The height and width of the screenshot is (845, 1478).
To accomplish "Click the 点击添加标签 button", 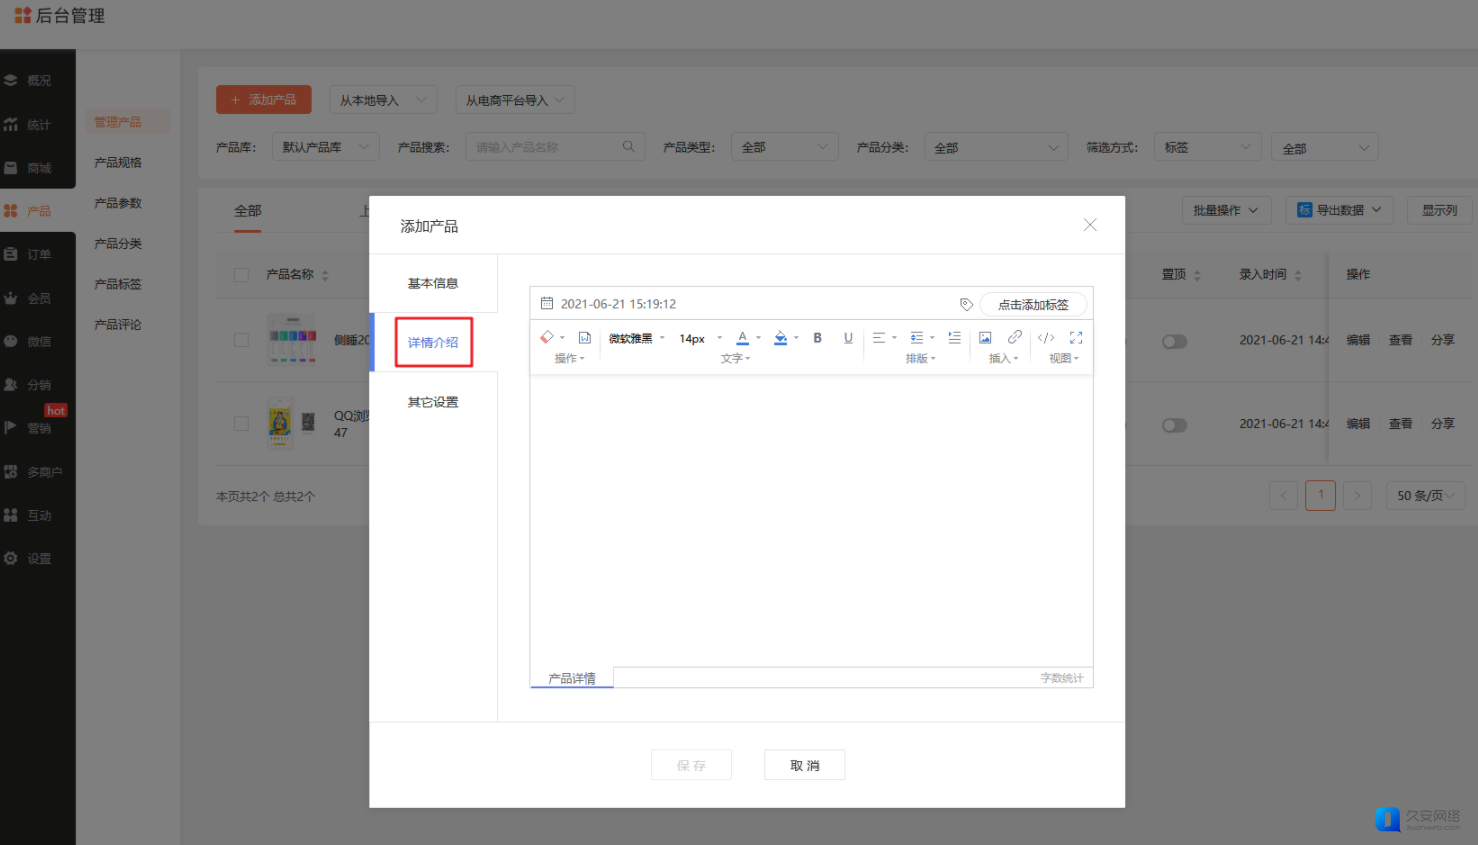I will tap(1033, 305).
